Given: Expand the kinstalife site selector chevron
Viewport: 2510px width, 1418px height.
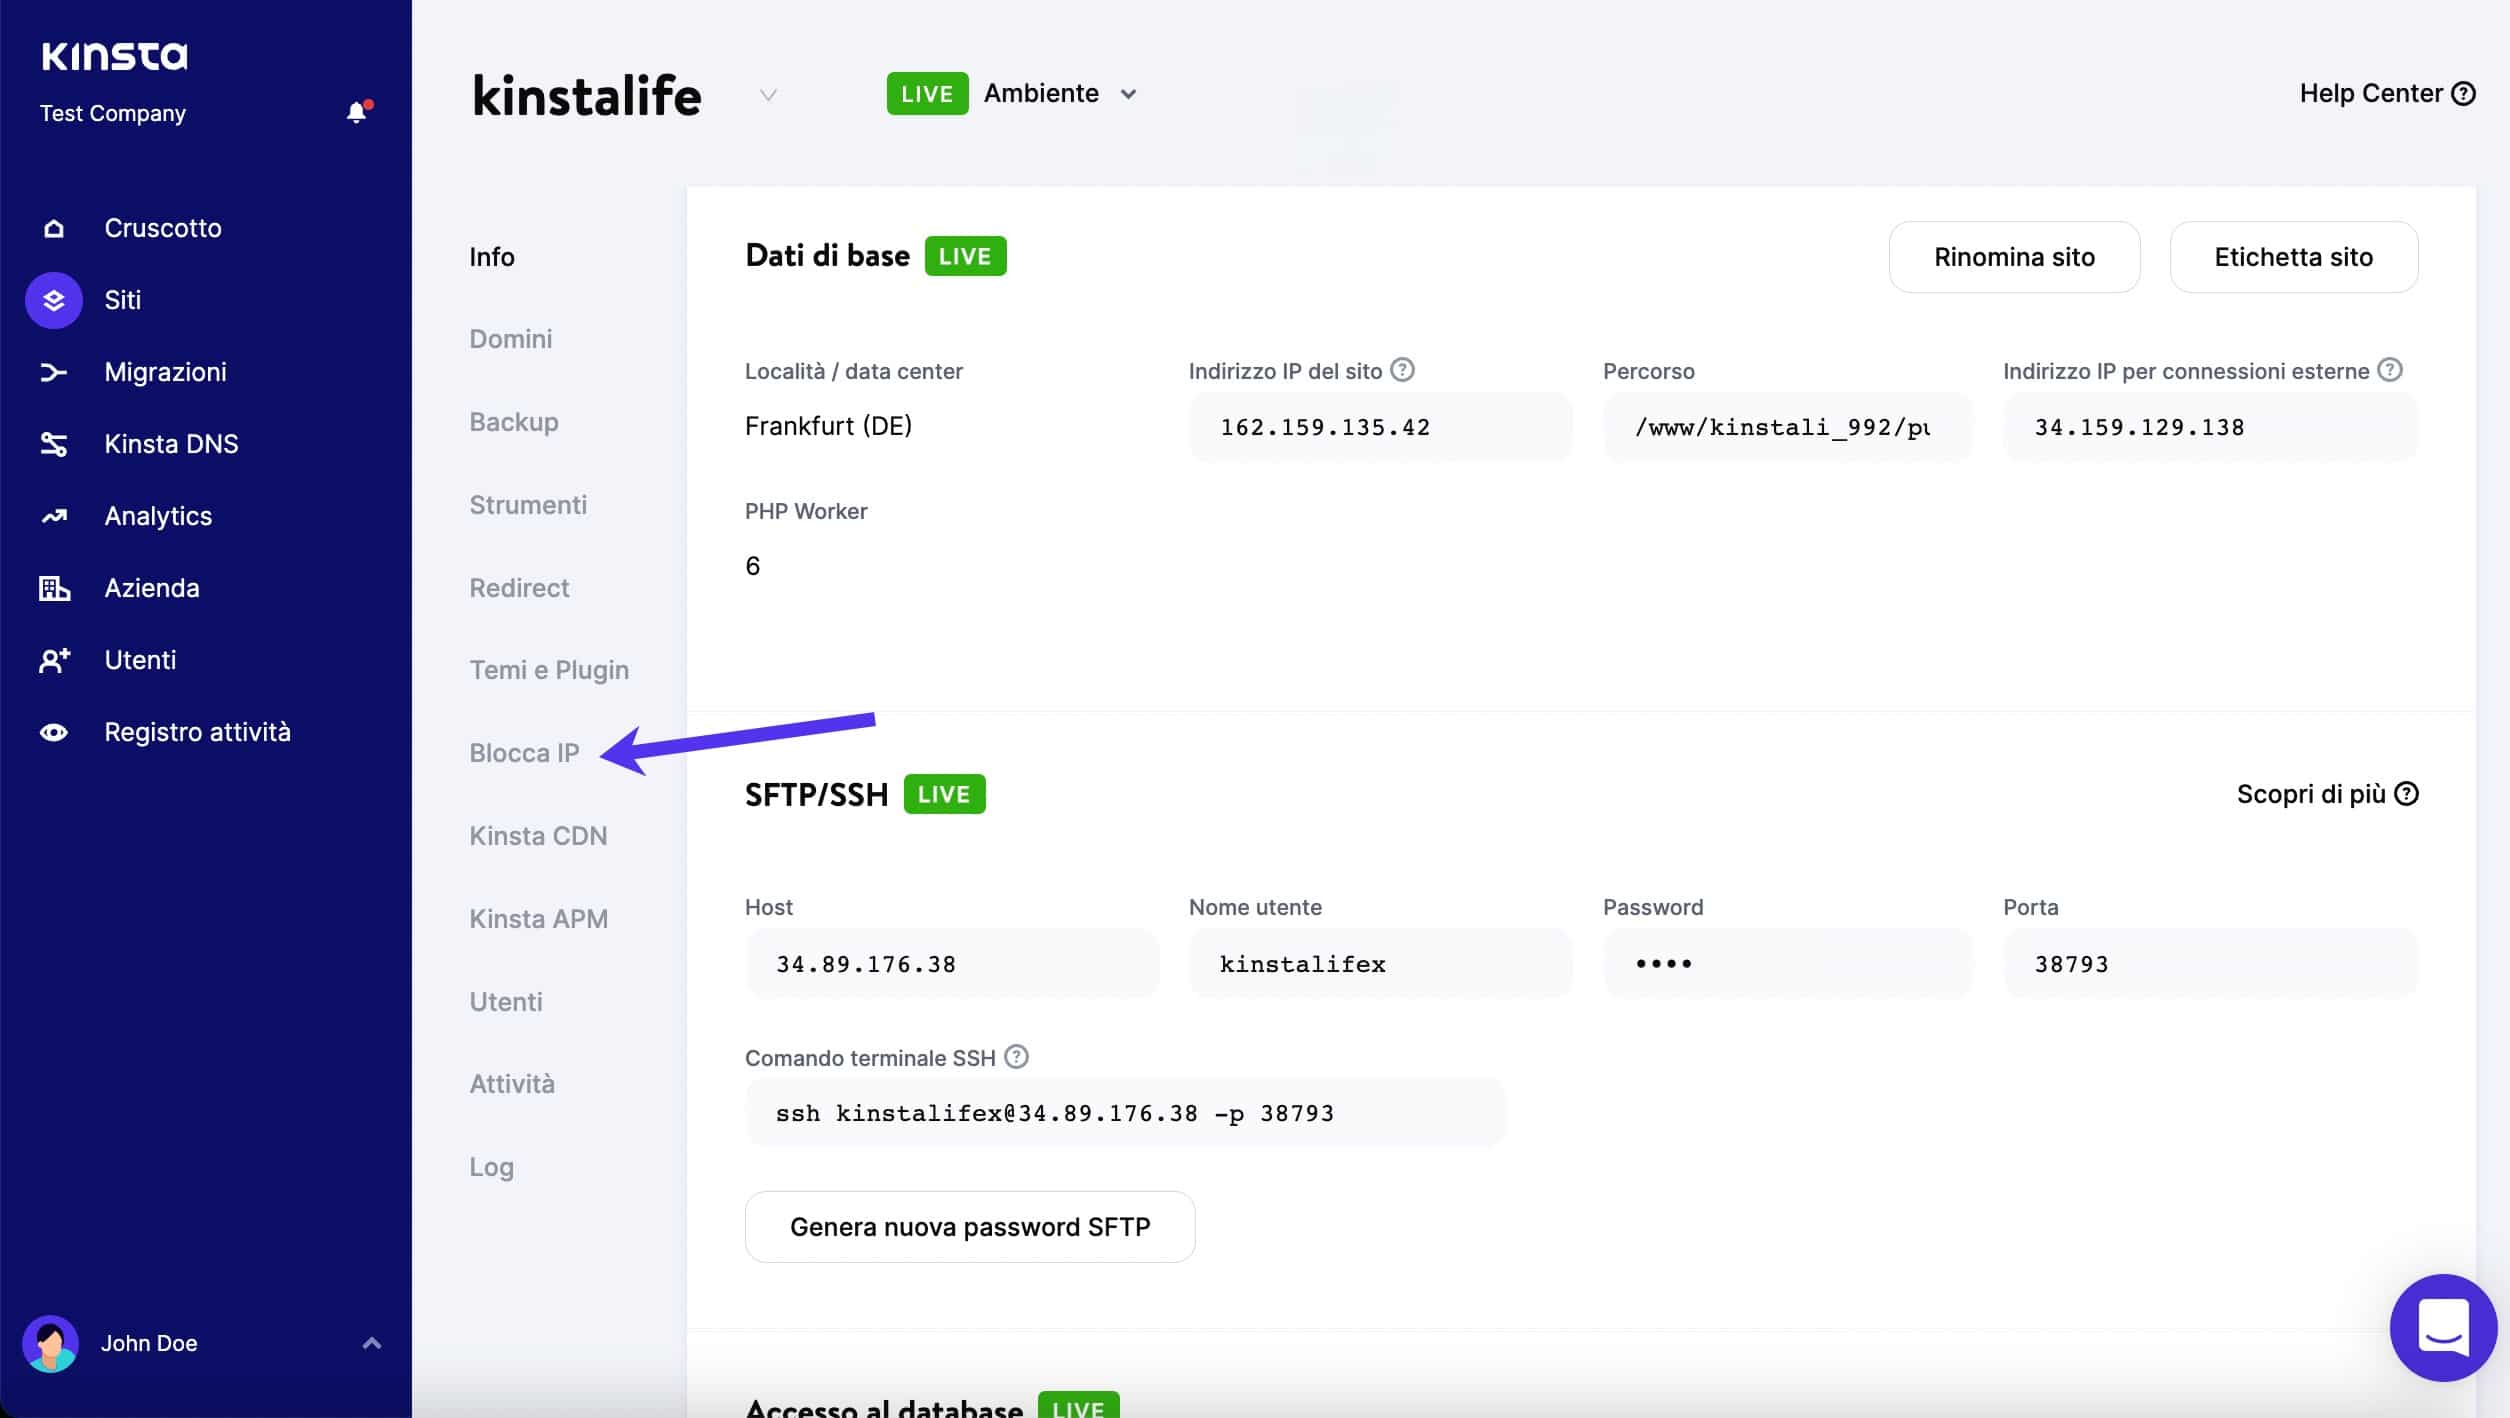Looking at the screenshot, I should [x=767, y=95].
